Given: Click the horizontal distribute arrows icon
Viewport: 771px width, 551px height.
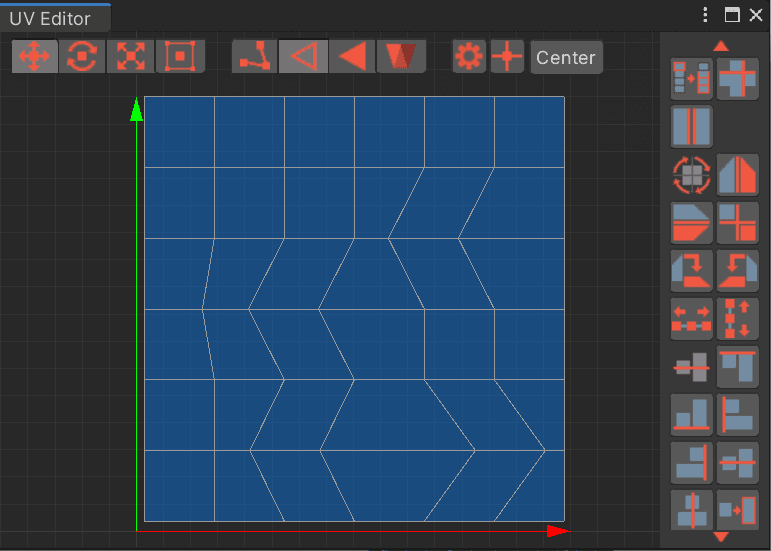Looking at the screenshot, I should [x=691, y=319].
